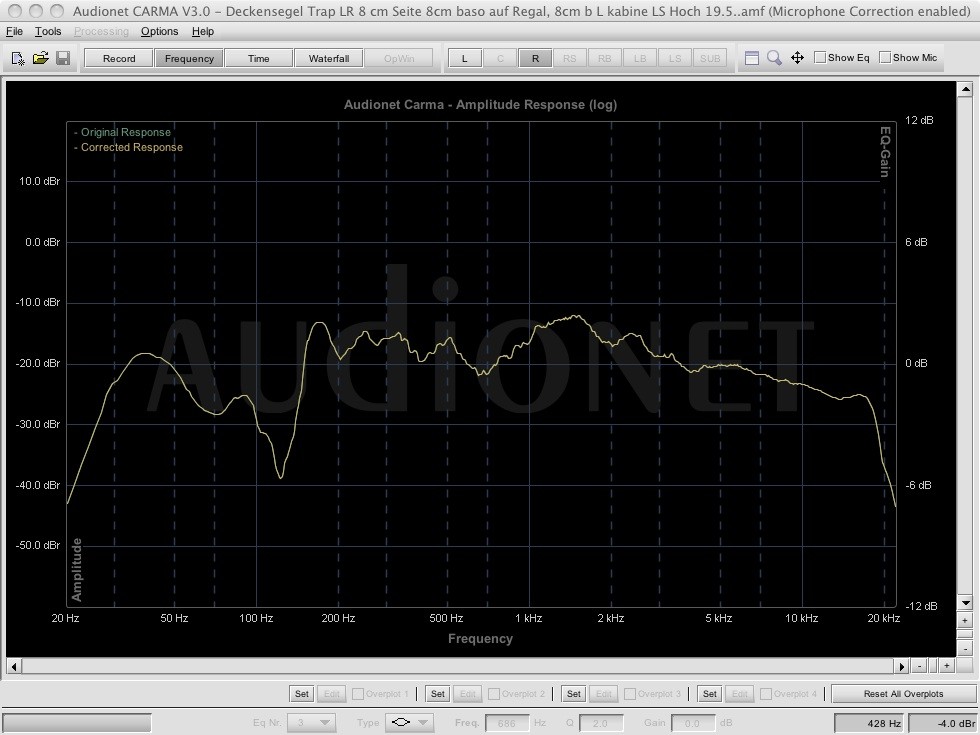Screen dimensions: 980x735
Task: Click the floppy disk save icon
Action: click(x=63, y=58)
